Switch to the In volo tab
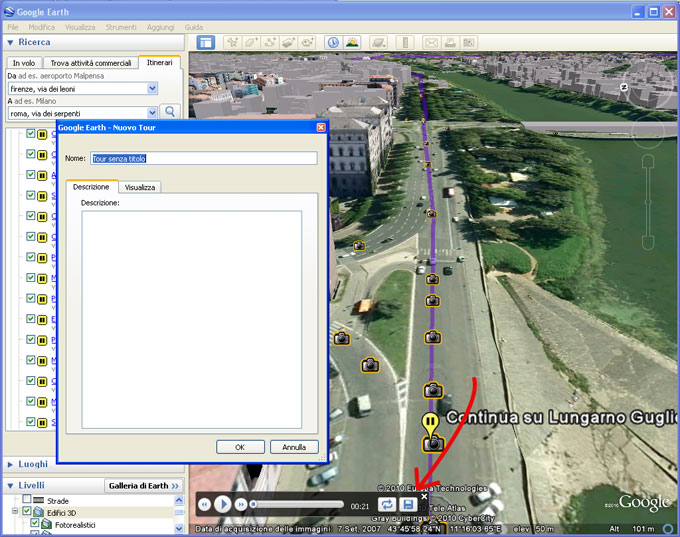This screenshot has height=537, width=680. (24, 63)
